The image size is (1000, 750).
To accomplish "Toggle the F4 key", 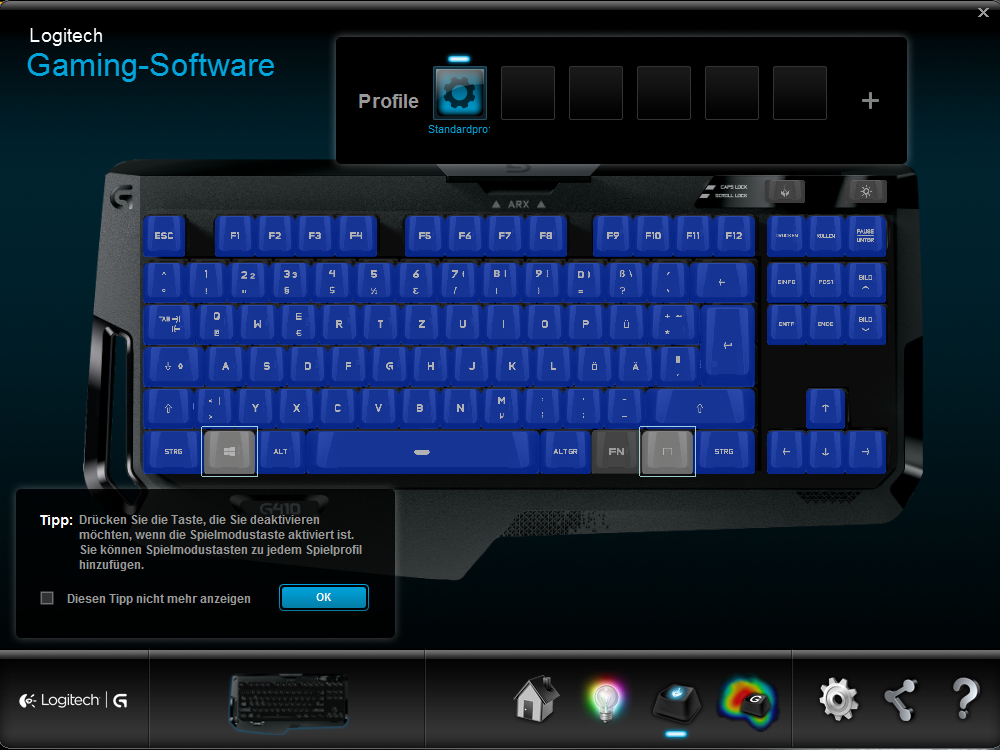I will [x=356, y=236].
